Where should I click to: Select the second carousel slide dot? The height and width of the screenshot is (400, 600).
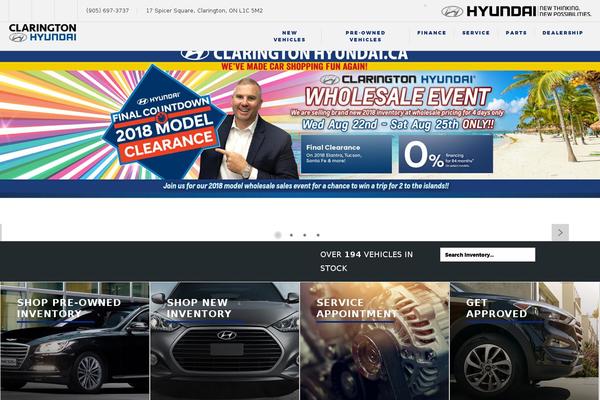(292, 235)
